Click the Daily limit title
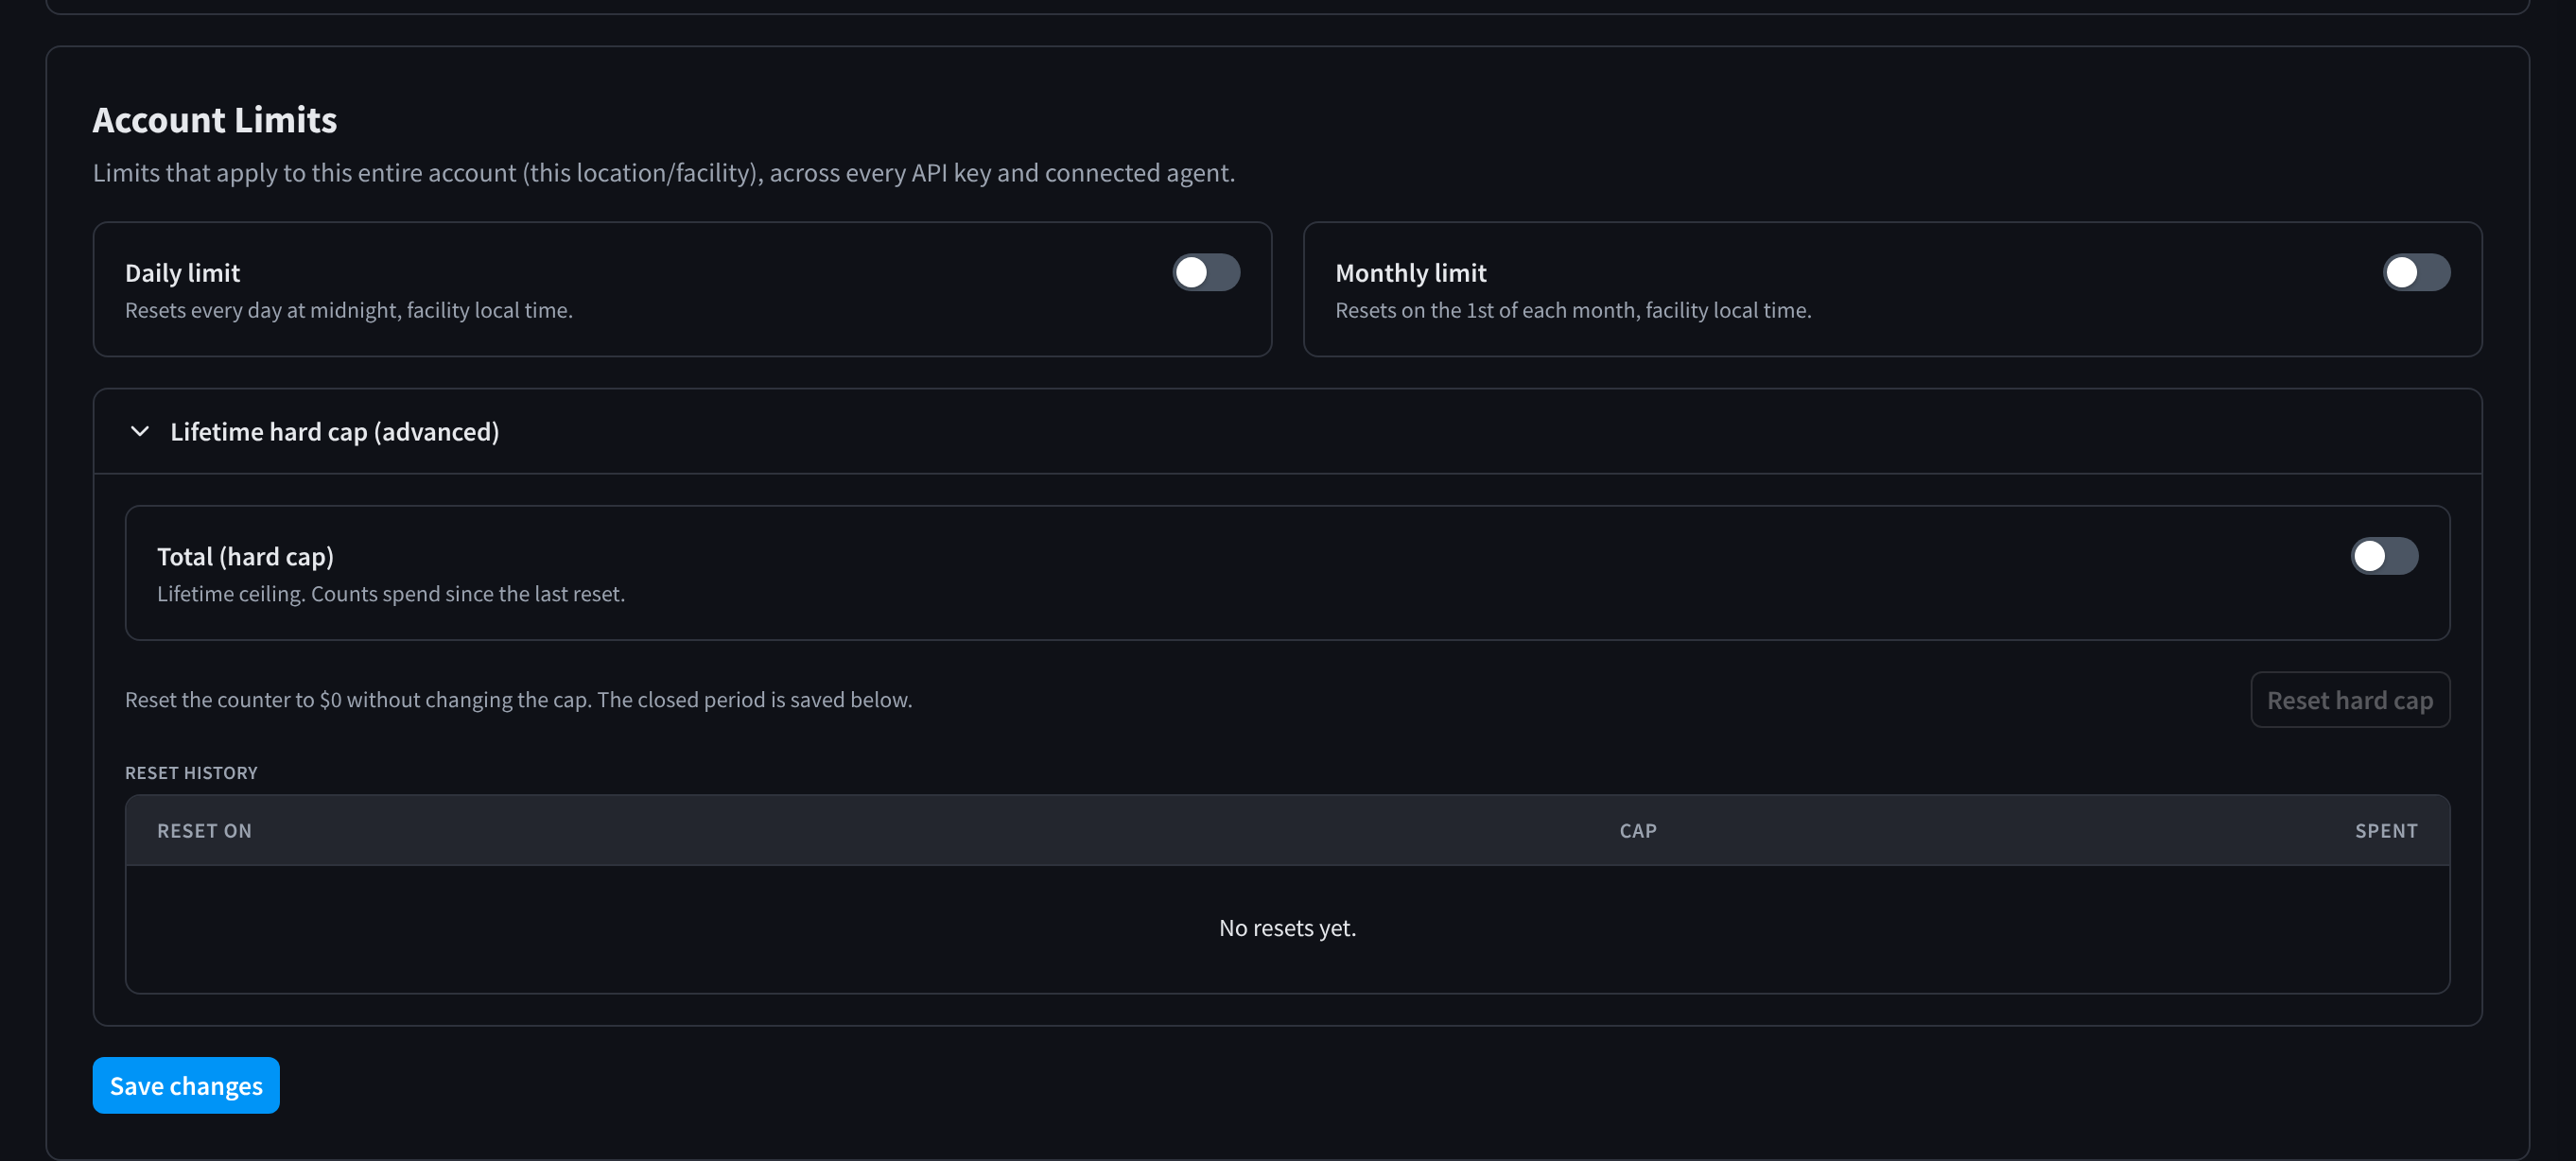 pos(182,273)
